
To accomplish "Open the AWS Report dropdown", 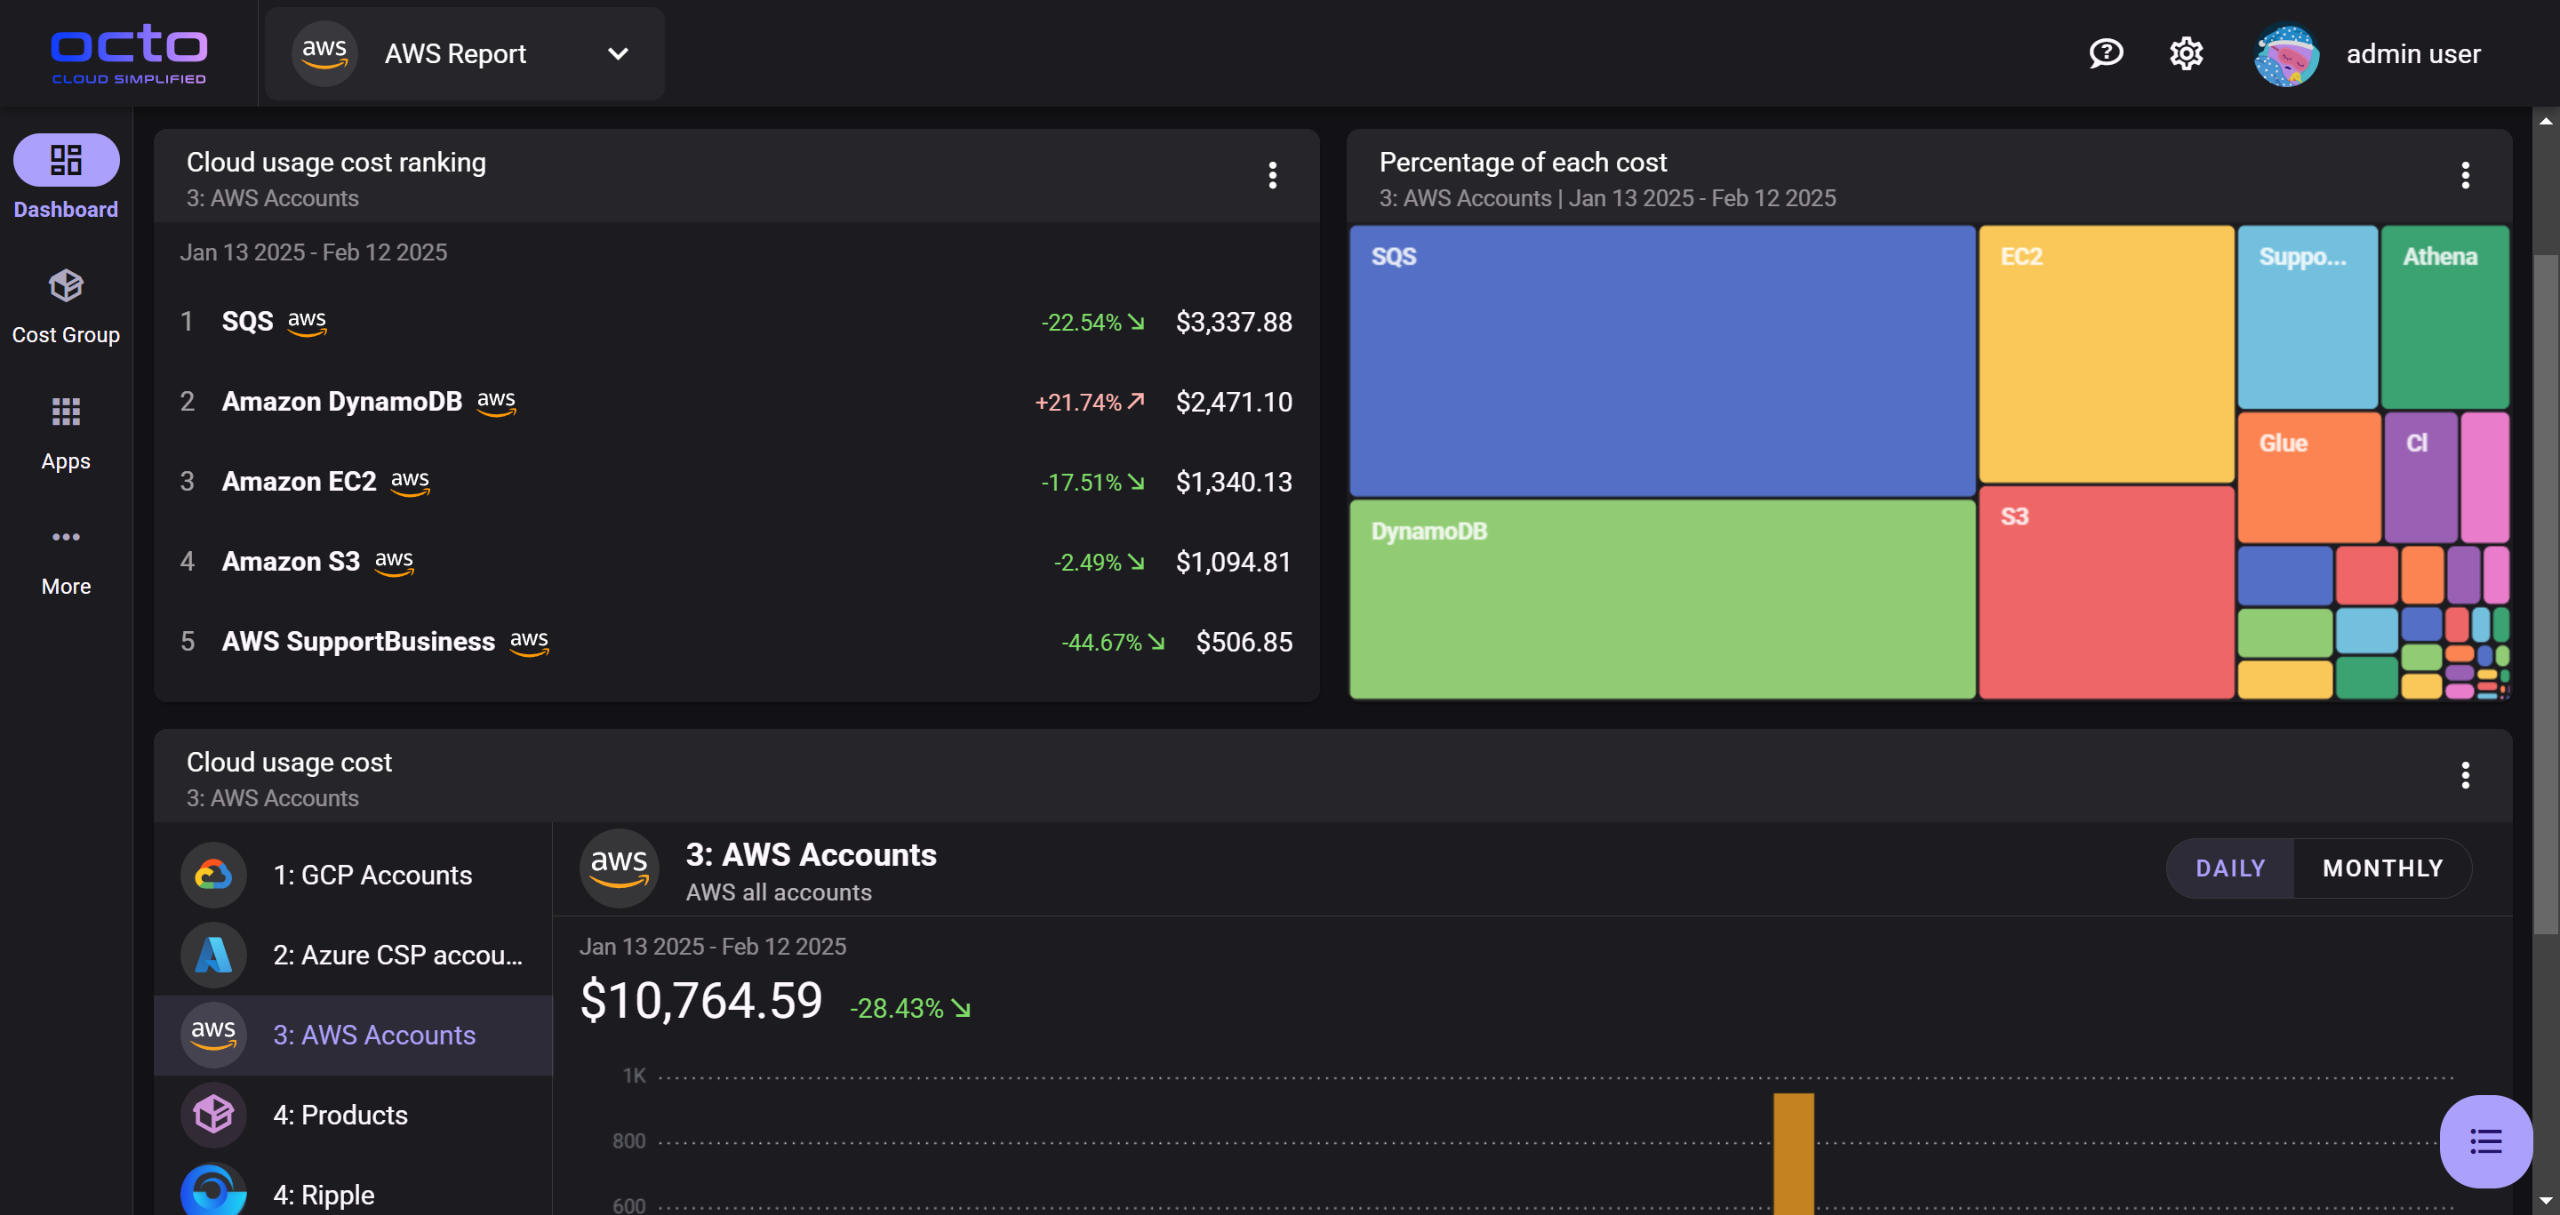I will (465, 54).
